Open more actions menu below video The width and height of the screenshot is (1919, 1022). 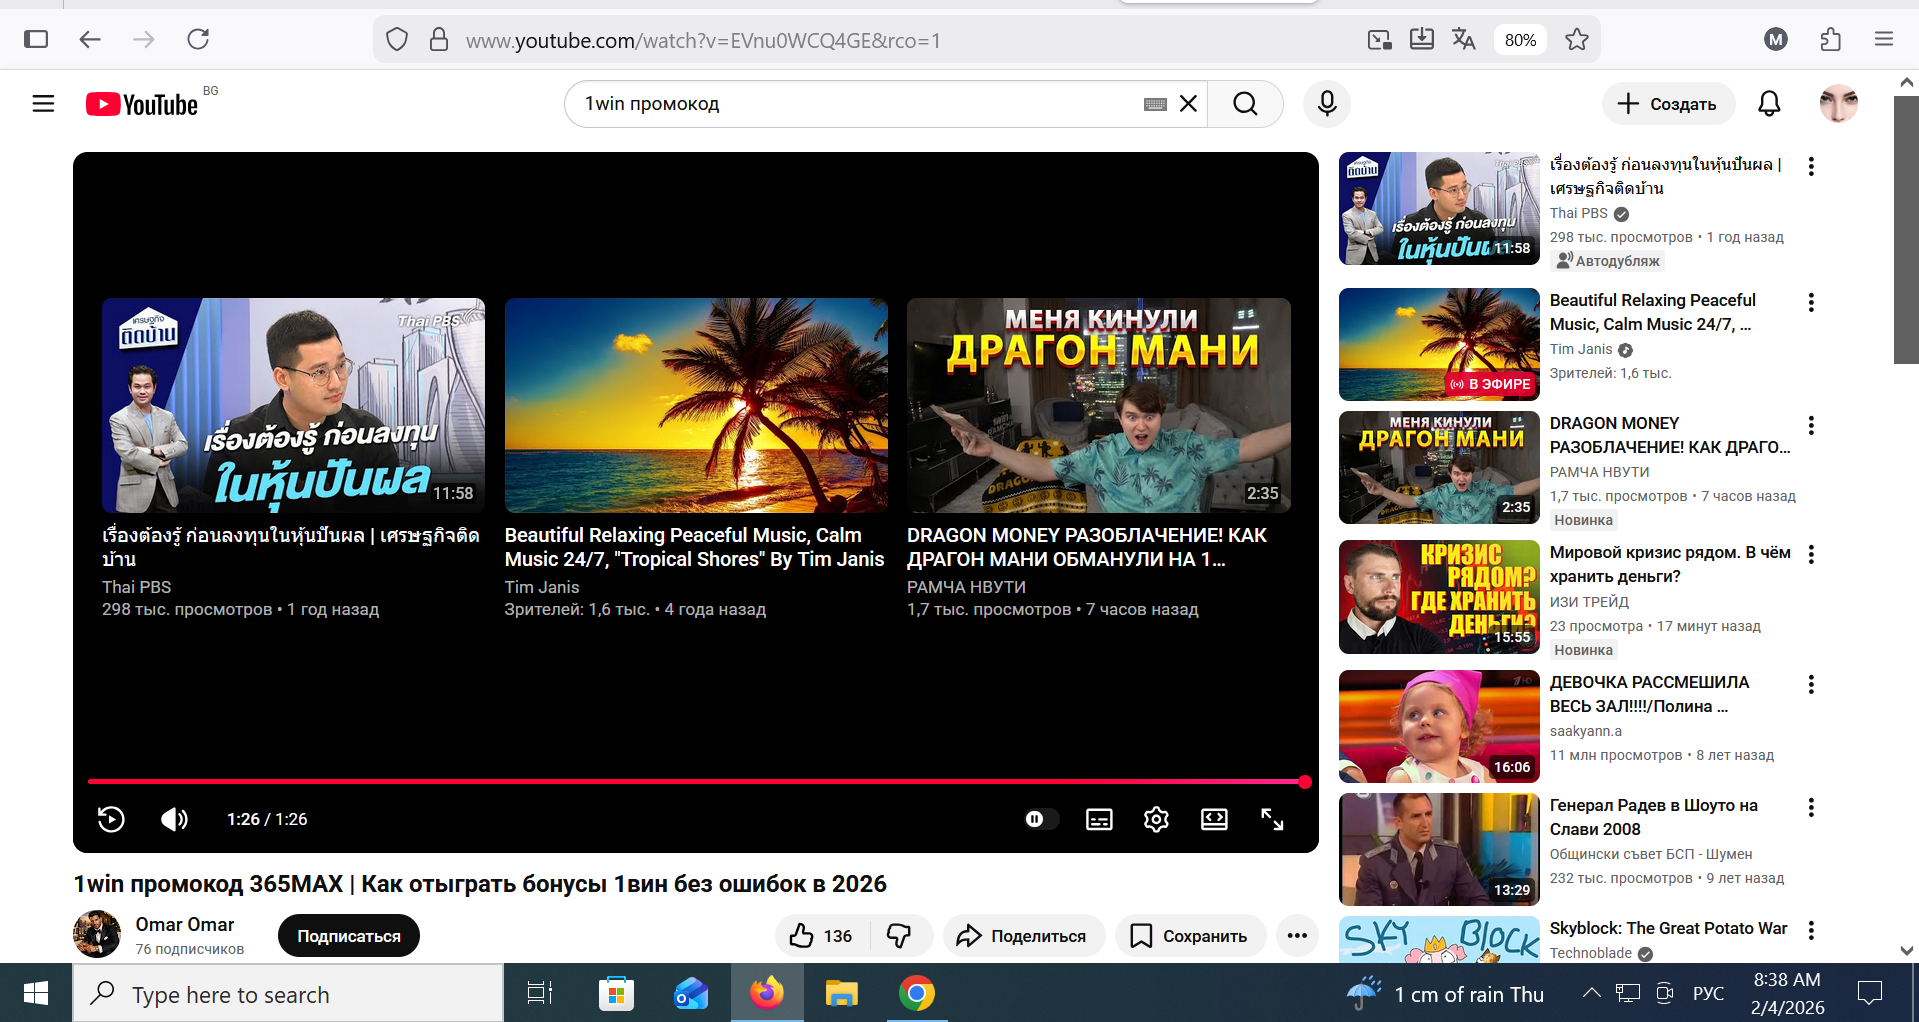tap(1297, 936)
